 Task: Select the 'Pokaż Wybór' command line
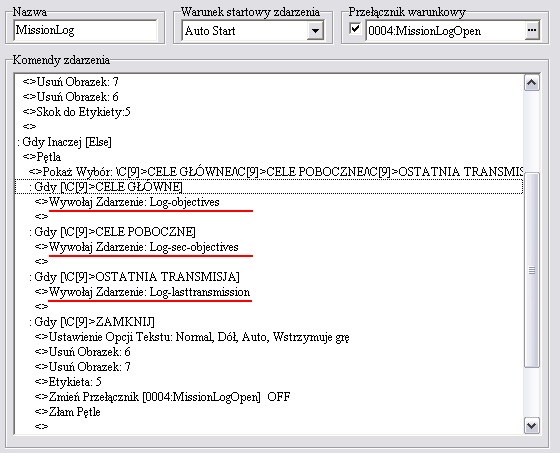tap(276, 172)
